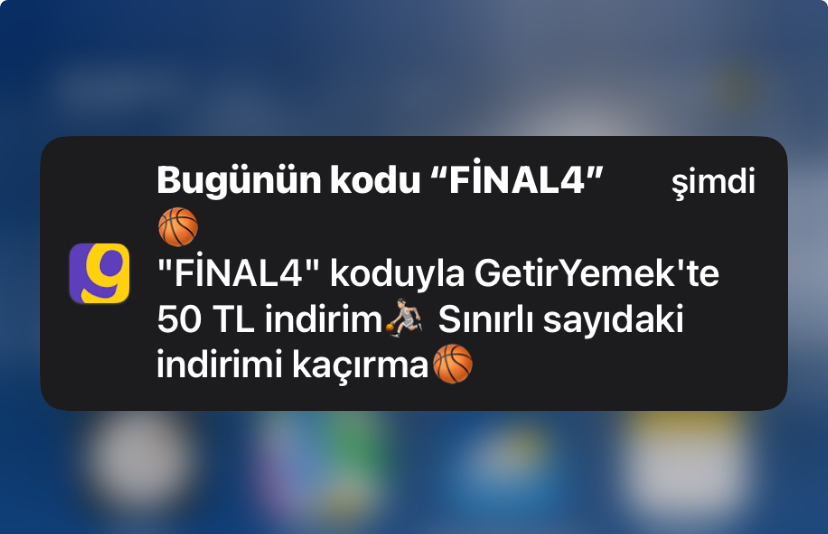
Task: Select the "FİNAL4" code in the title
Action: 518,180
